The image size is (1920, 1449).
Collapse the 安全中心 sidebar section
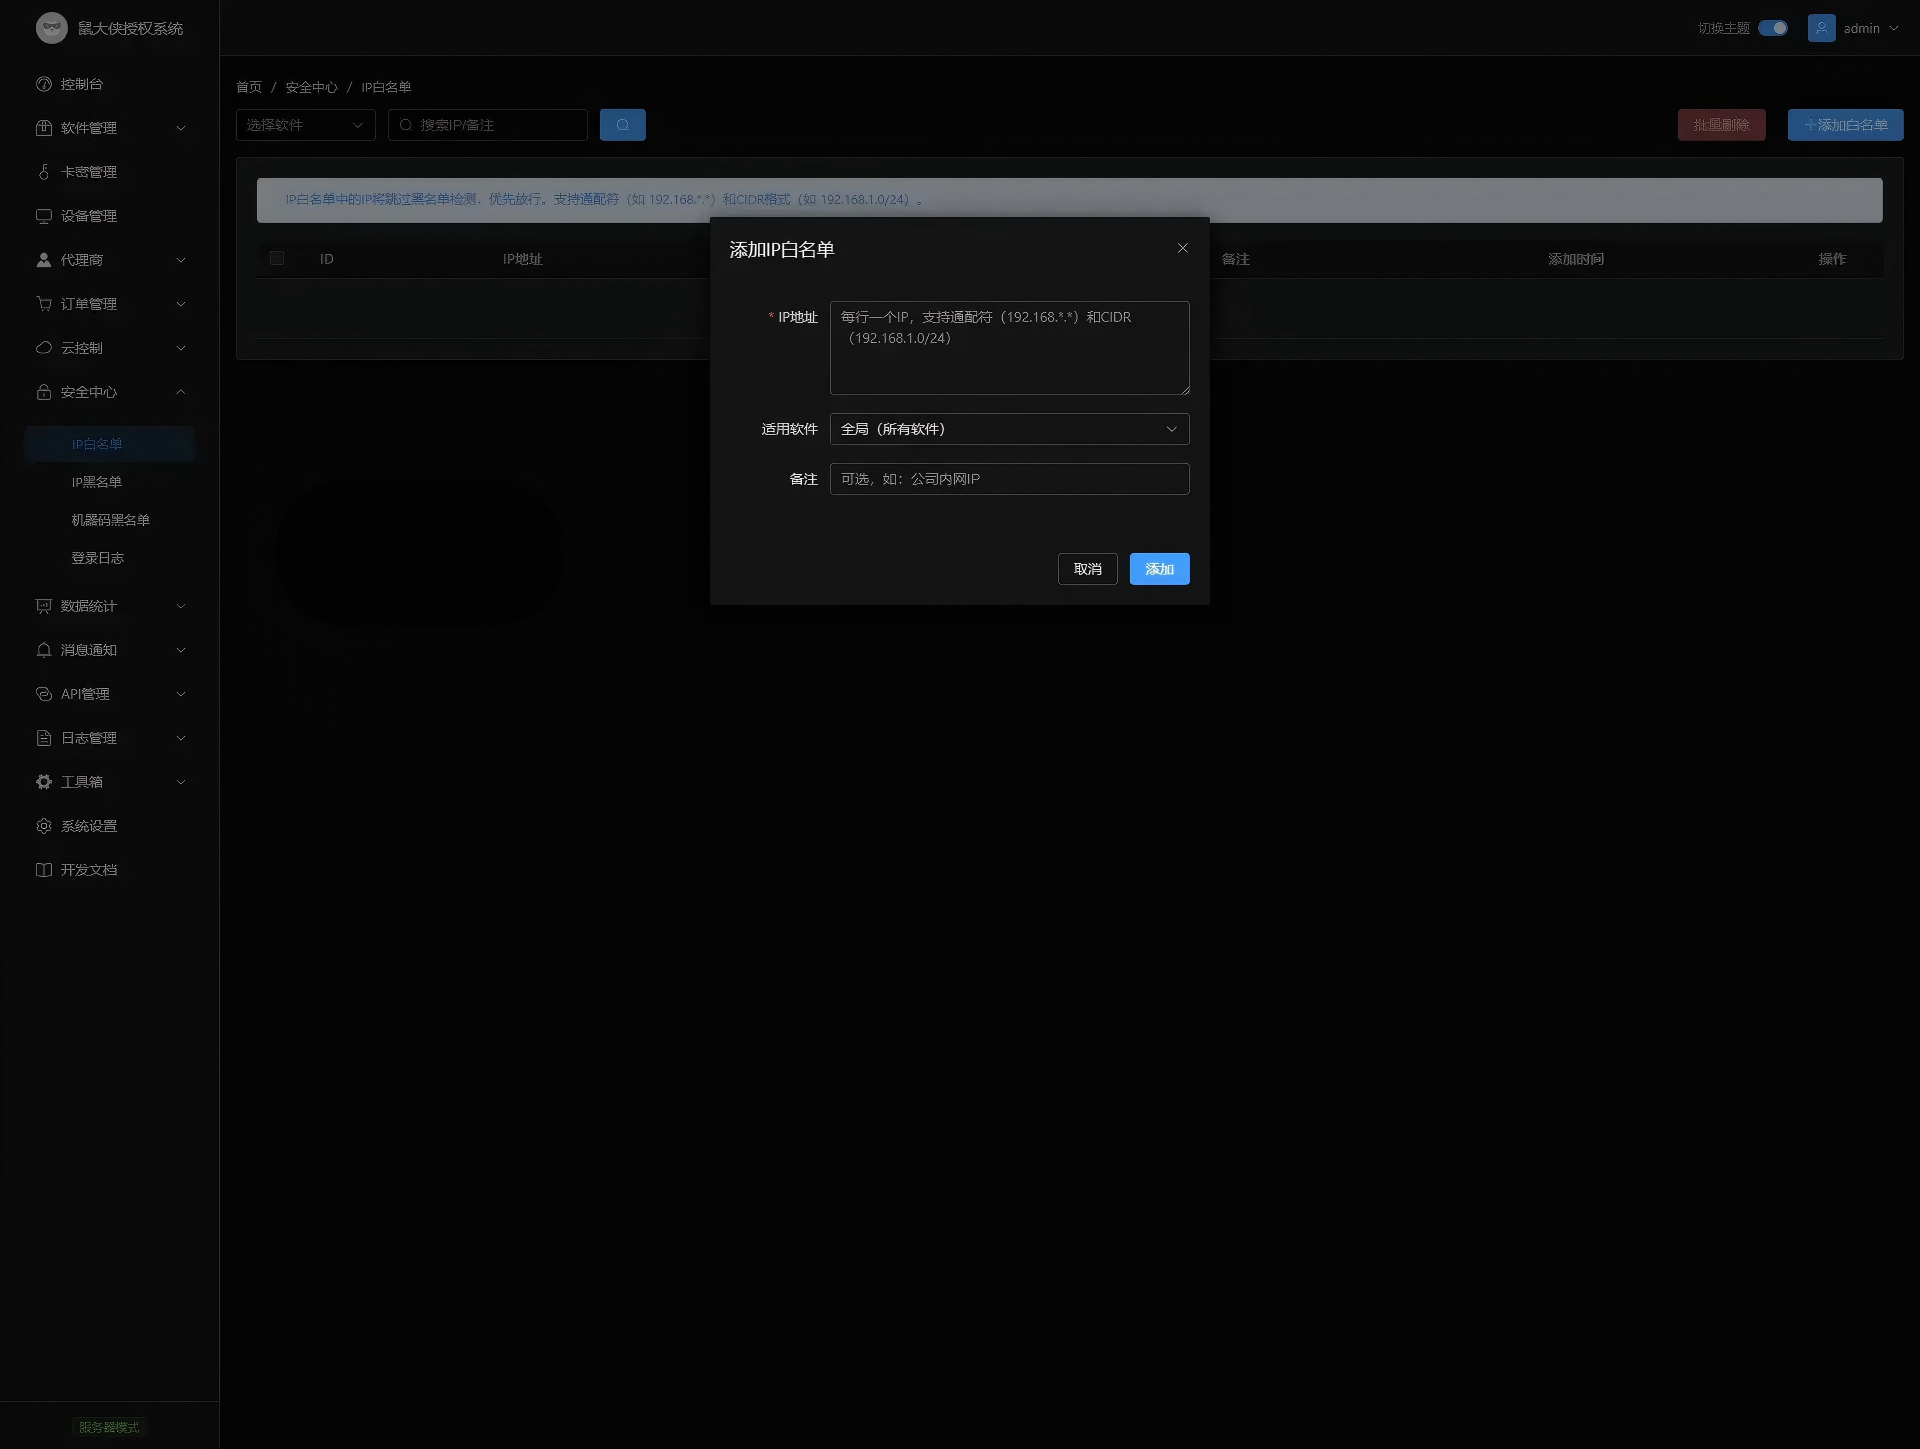[110, 392]
